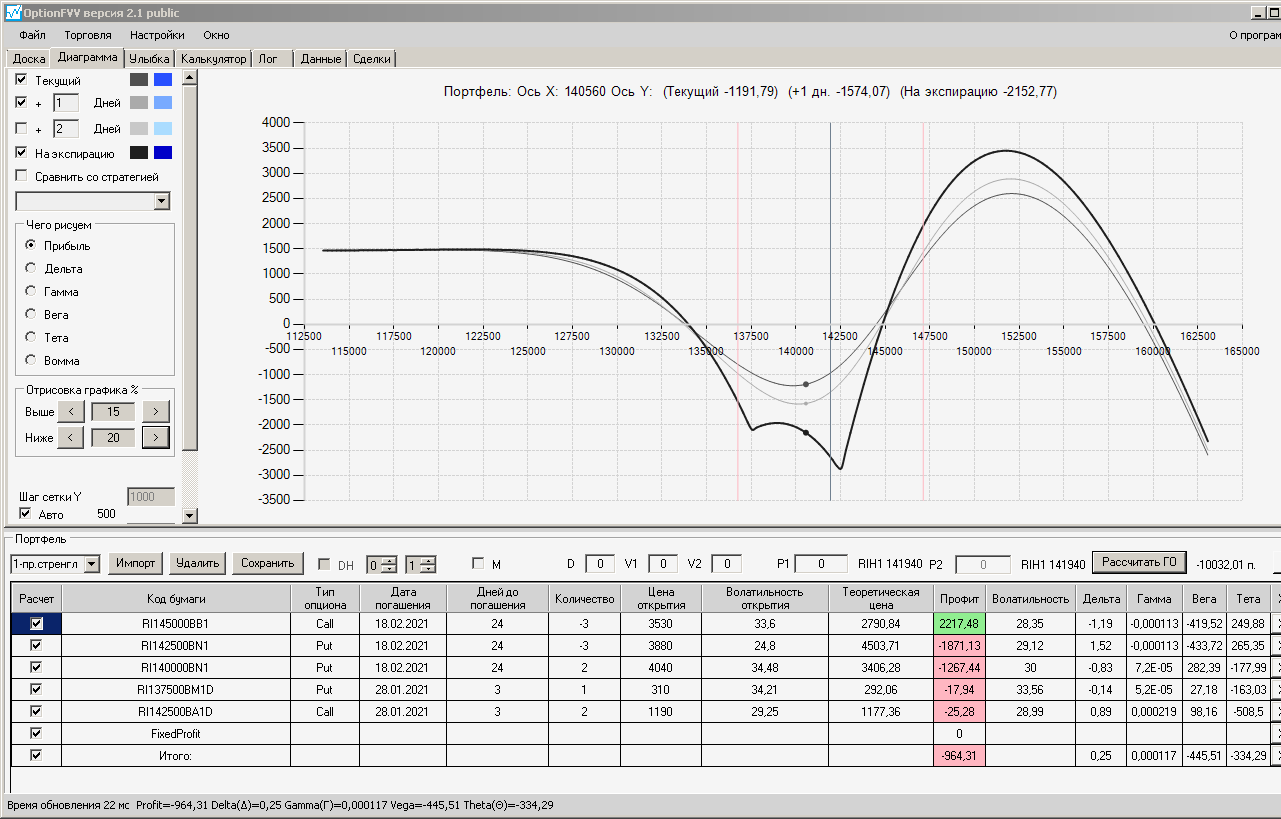Select the Дельта radio button

coord(31,268)
